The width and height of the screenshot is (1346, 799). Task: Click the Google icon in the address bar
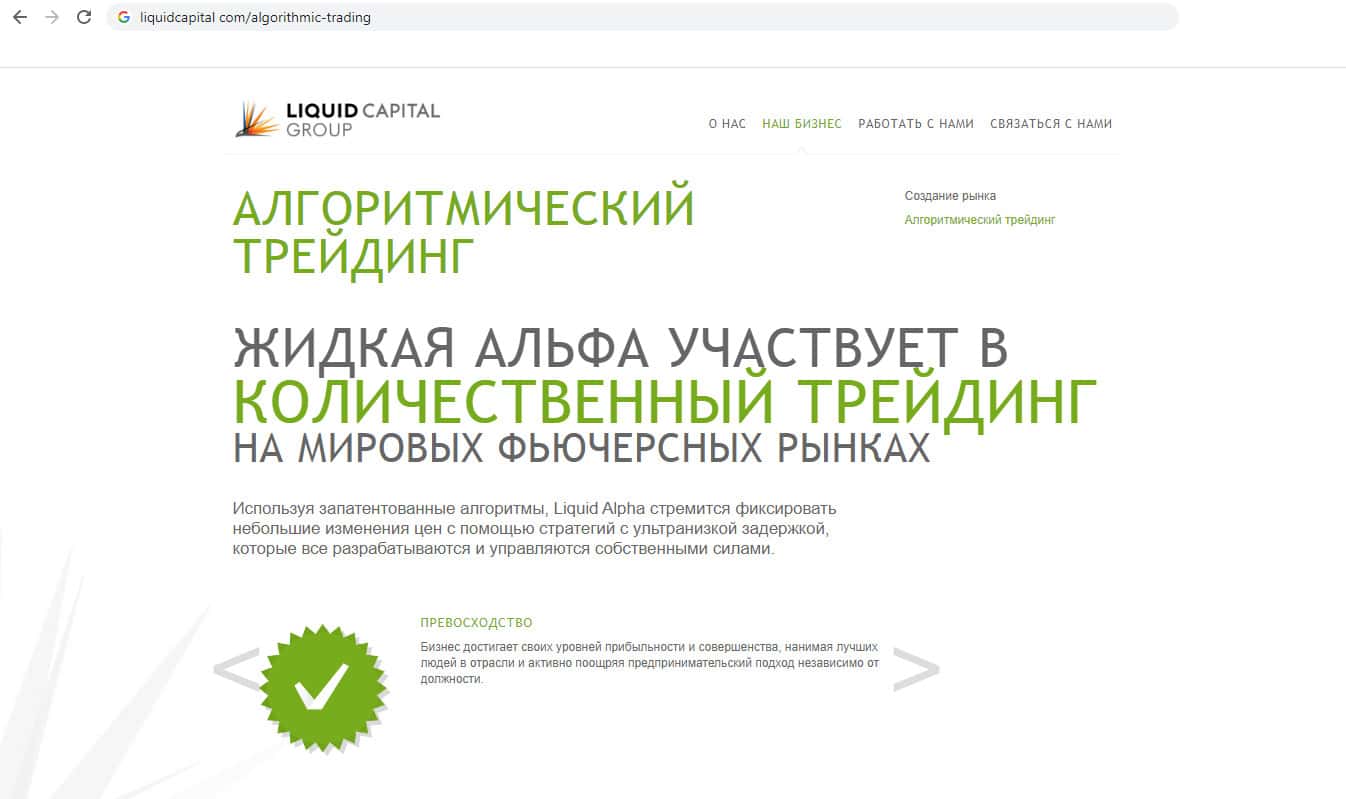pyautogui.click(x=124, y=17)
